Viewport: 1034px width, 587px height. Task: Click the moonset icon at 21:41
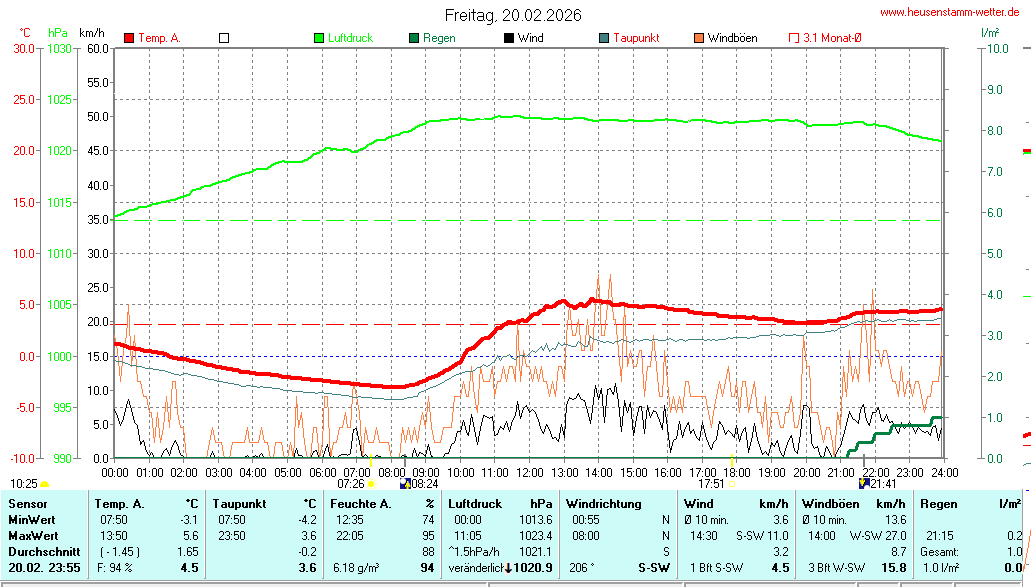864,484
